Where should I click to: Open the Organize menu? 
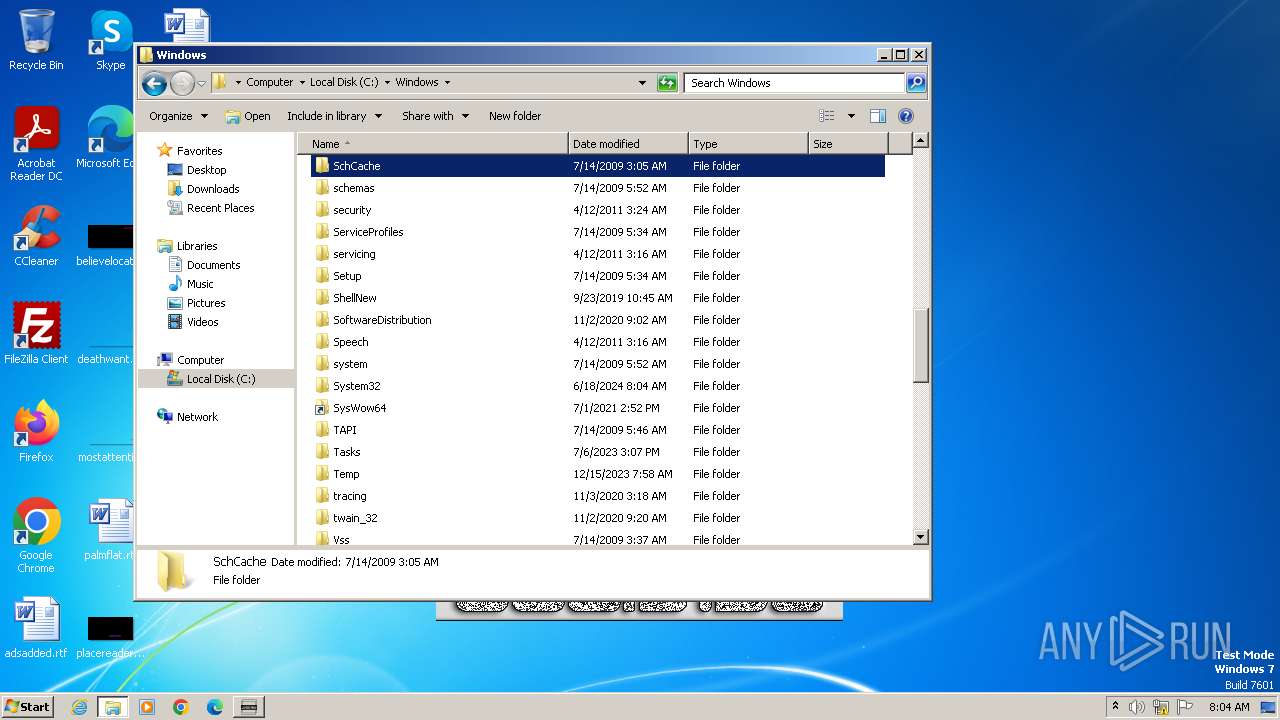point(178,116)
